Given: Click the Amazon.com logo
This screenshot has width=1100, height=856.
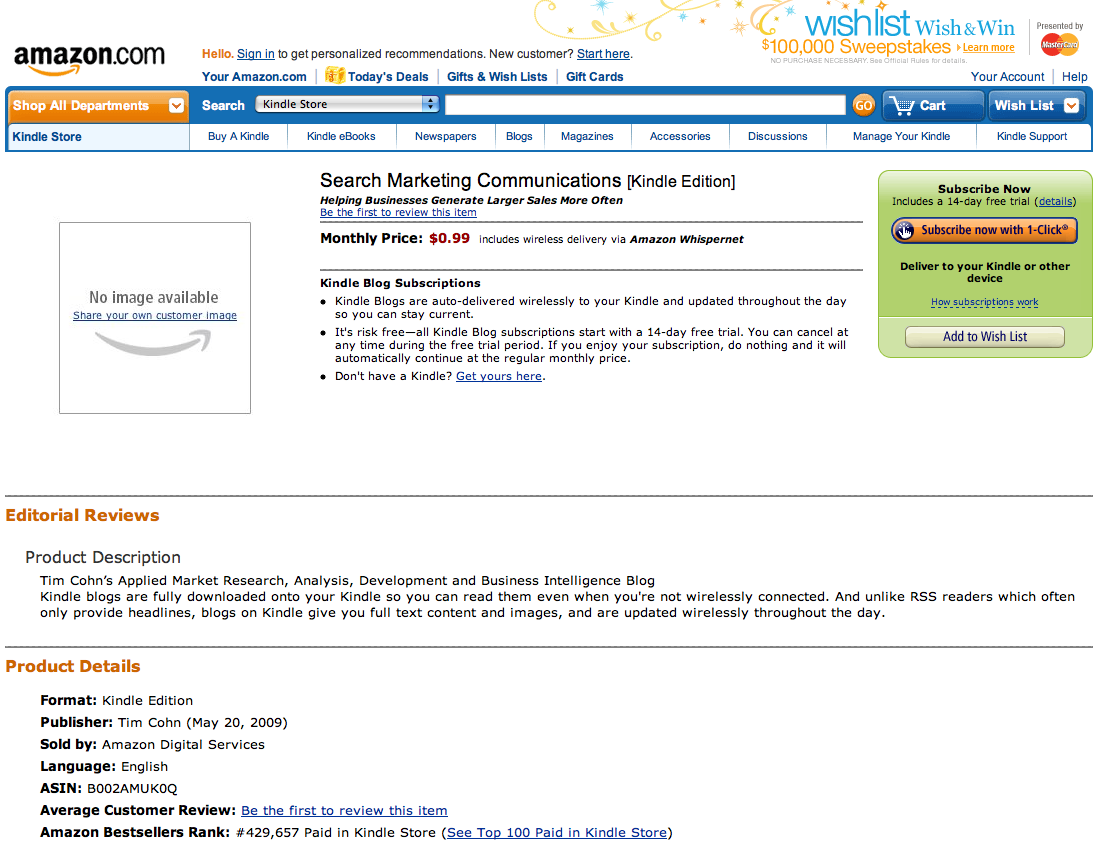Looking at the screenshot, I should click(89, 58).
